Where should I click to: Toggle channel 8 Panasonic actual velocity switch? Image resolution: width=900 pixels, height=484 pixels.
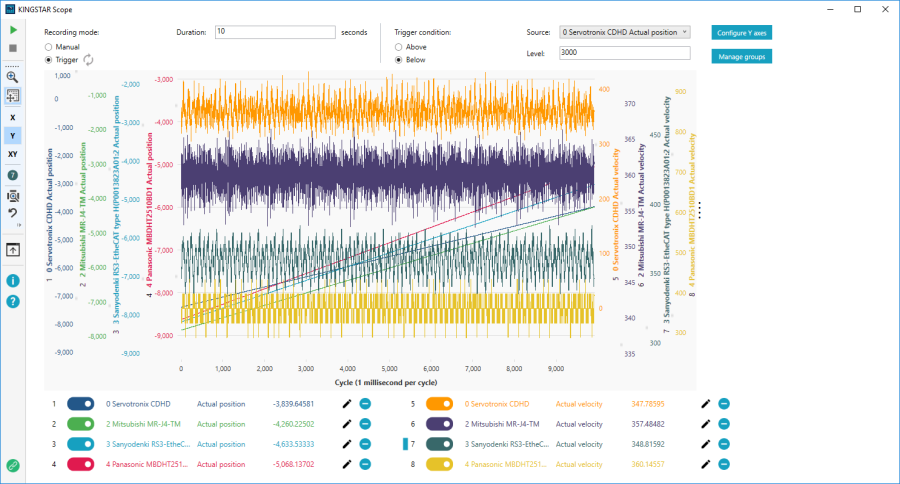(x=440, y=464)
